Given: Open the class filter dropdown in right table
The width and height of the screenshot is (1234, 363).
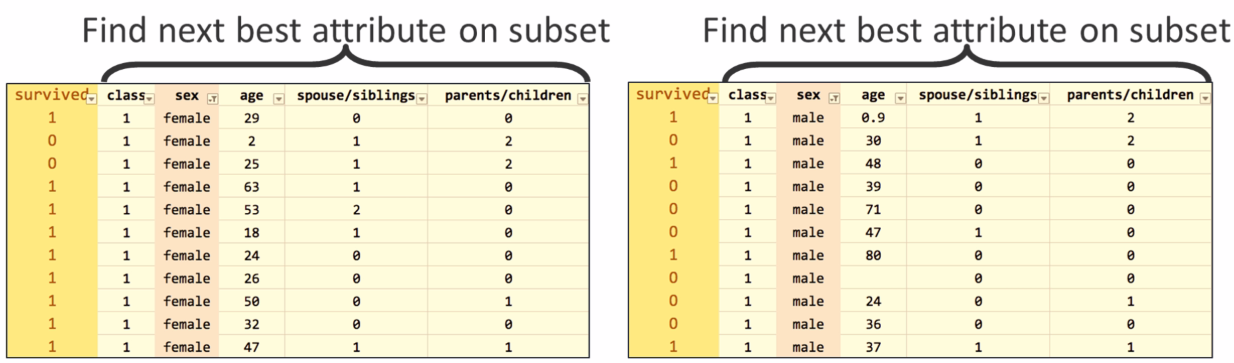Looking at the screenshot, I should (771, 98).
